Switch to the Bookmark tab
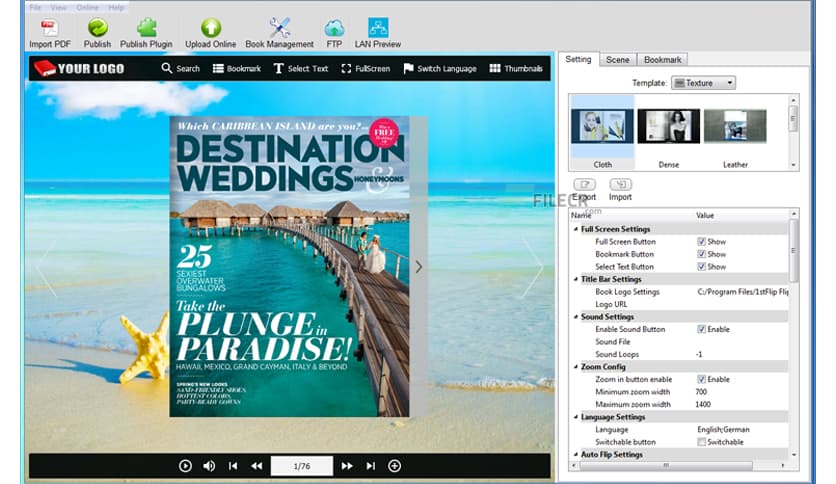The image size is (836, 484). [x=662, y=60]
